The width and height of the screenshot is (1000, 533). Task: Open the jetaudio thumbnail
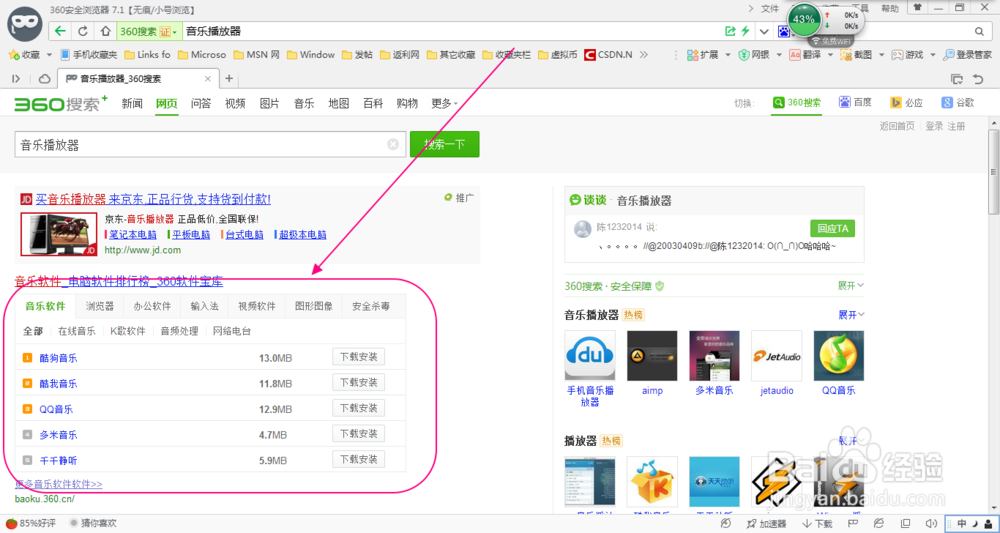pyautogui.click(x=776, y=356)
